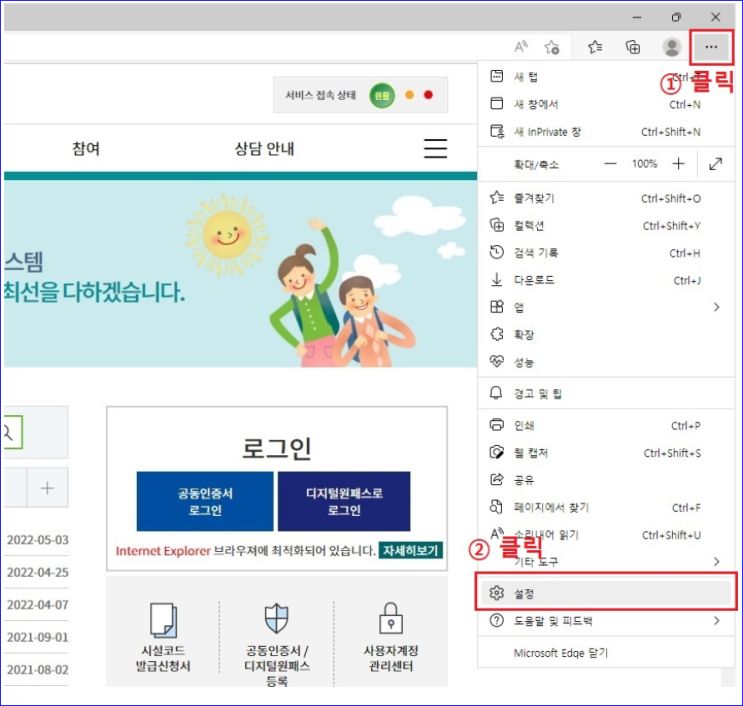Viewport: 743px width, 706px height.
Task: Select 새 탭 in the menu
Action: (x=606, y=77)
